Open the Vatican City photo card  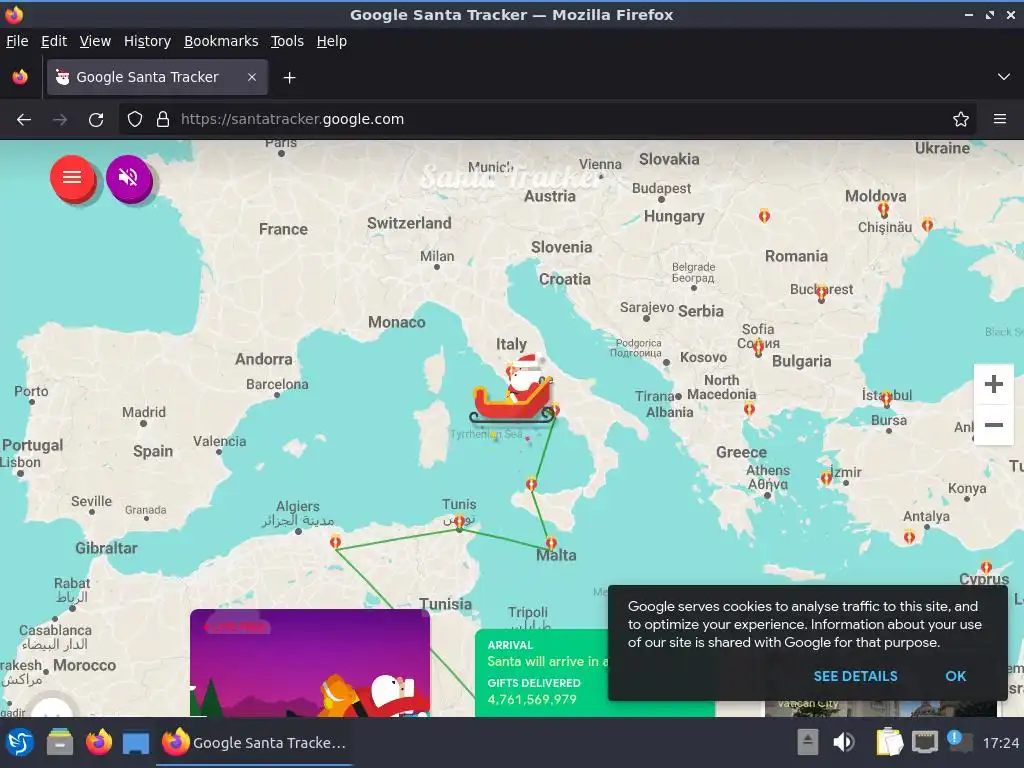point(880,709)
